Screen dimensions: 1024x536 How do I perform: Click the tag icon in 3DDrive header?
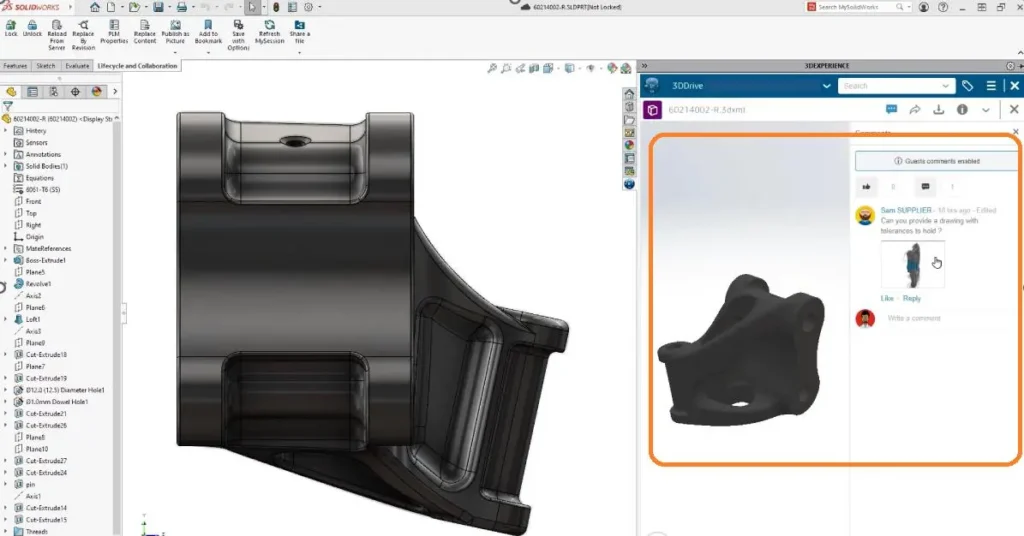[967, 86]
